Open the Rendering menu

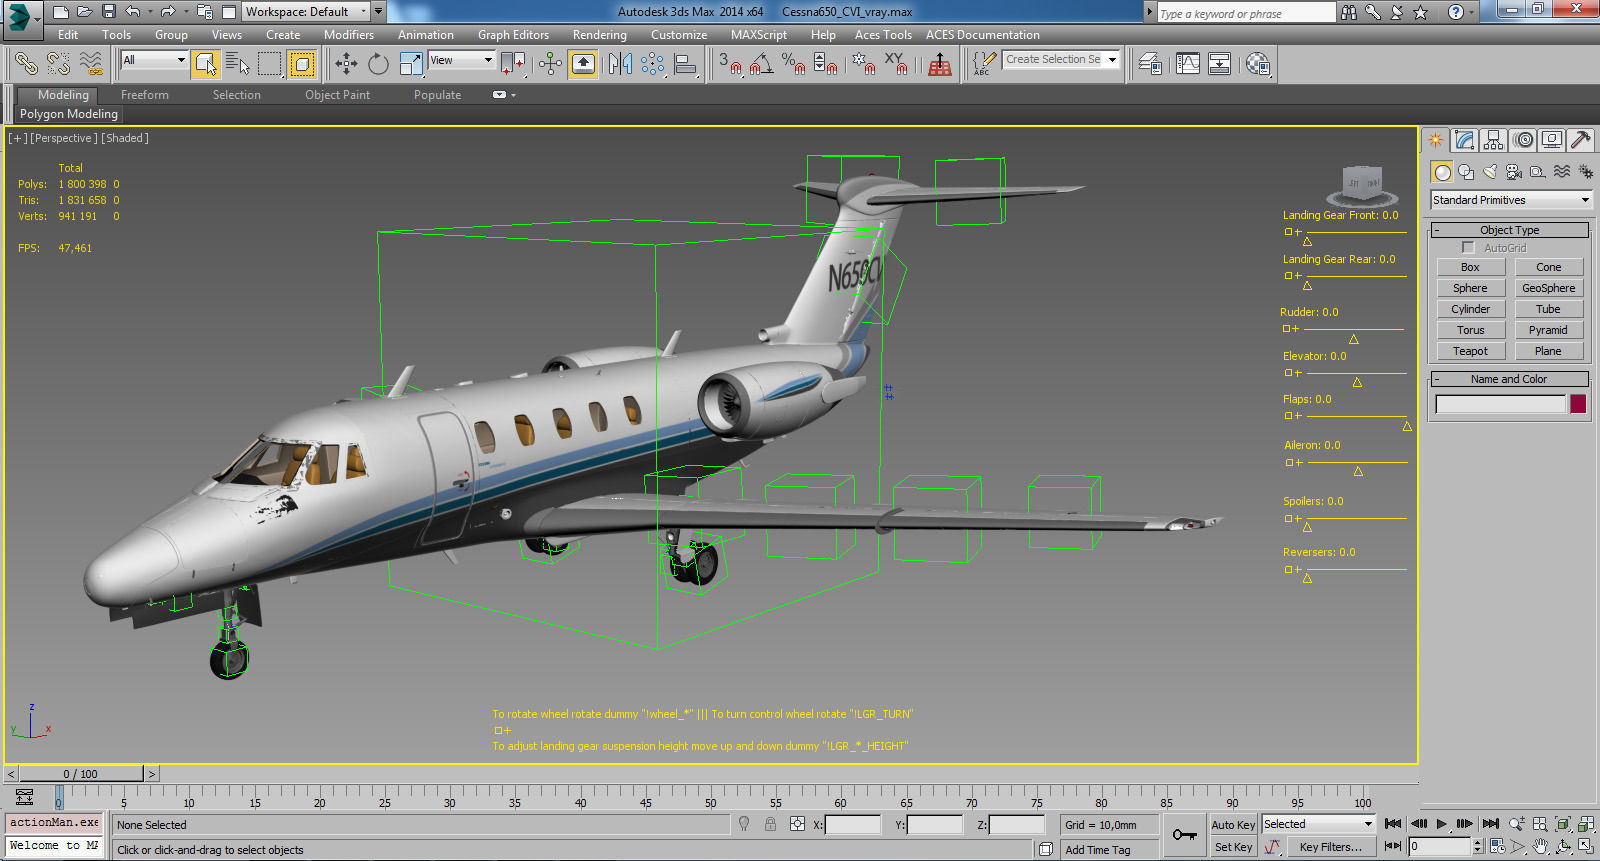click(x=599, y=35)
